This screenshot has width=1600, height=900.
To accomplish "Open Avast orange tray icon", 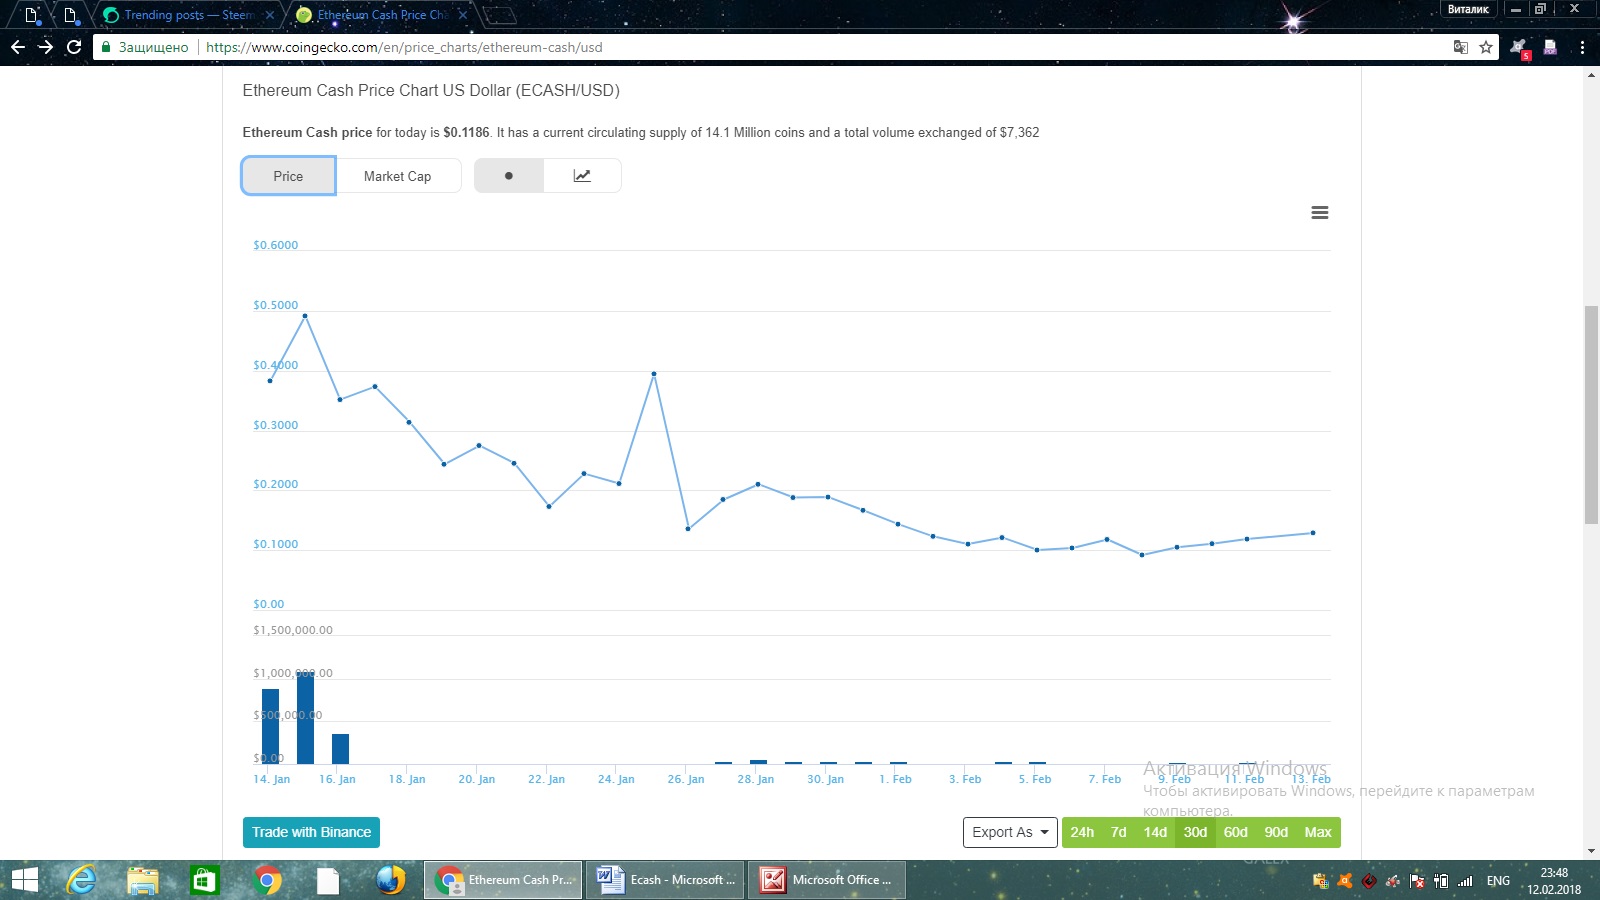I will click(1345, 881).
